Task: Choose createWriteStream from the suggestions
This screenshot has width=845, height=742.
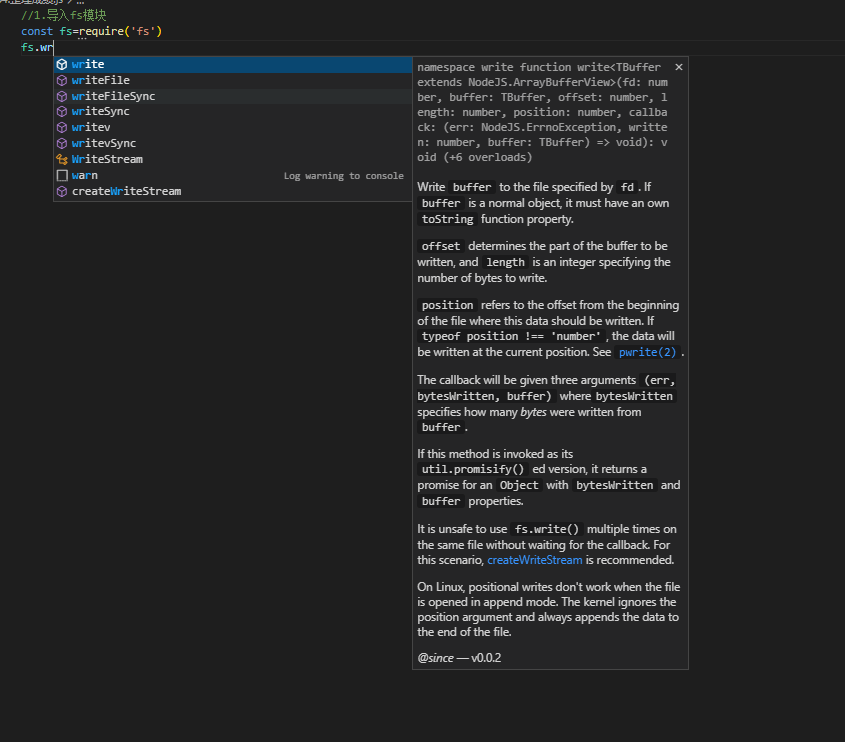Action: (233, 191)
